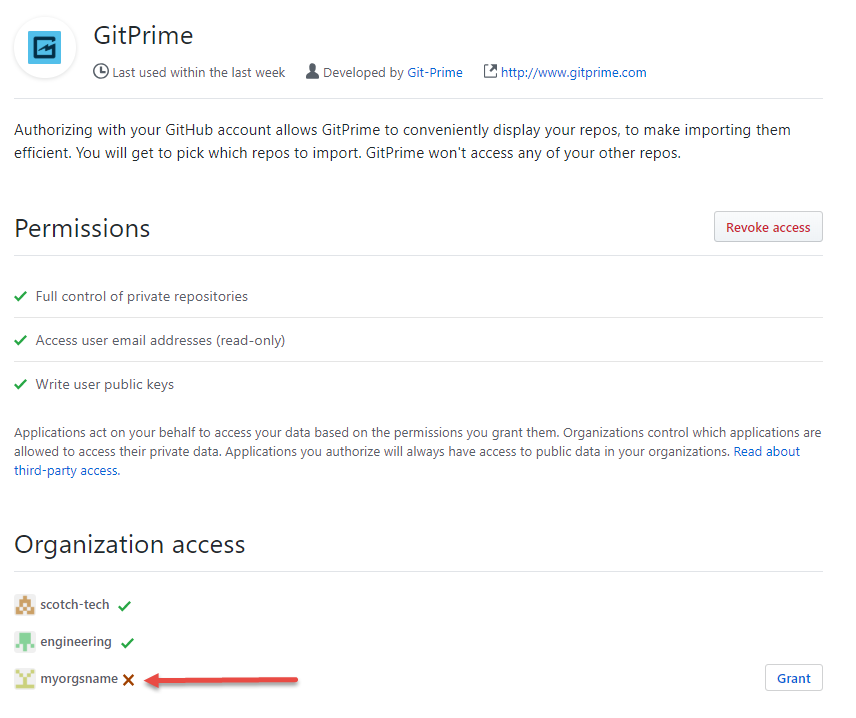The height and width of the screenshot is (718, 856).
Task: Click green checkmark beside engineering
Action: pos(127,643)
